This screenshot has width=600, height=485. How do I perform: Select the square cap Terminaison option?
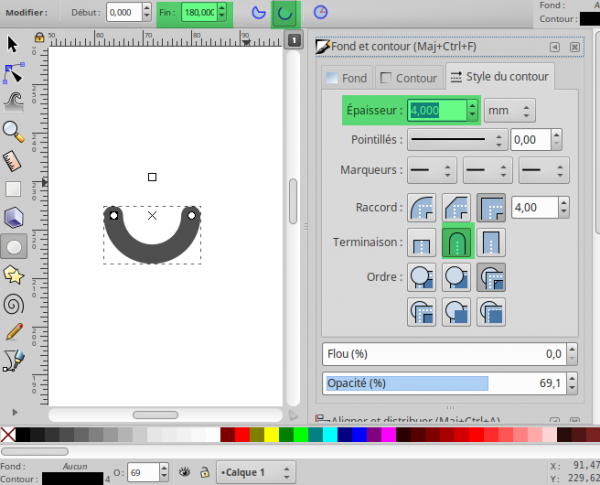tap(491, 242)
